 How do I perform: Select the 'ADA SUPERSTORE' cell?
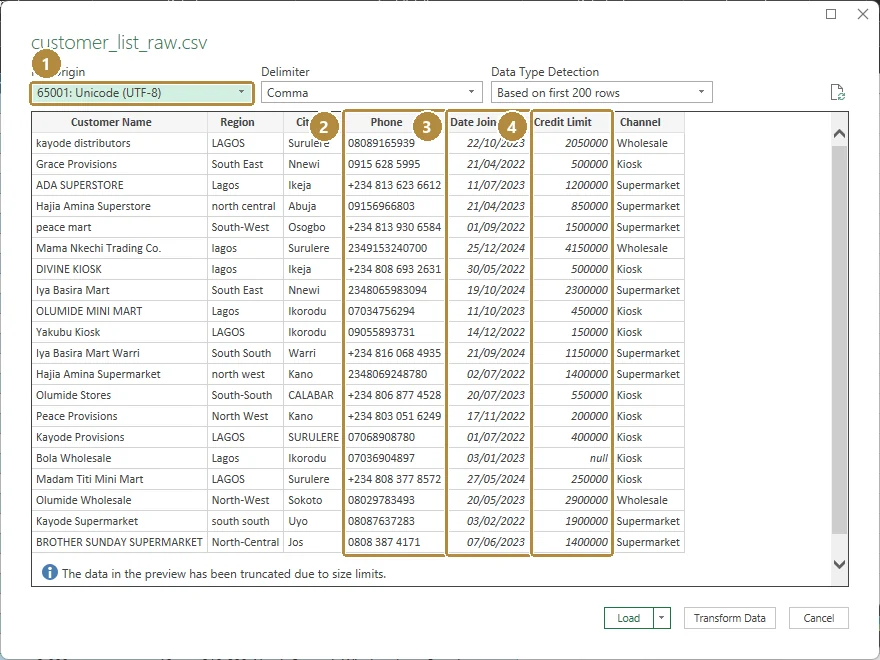[120, 185]
